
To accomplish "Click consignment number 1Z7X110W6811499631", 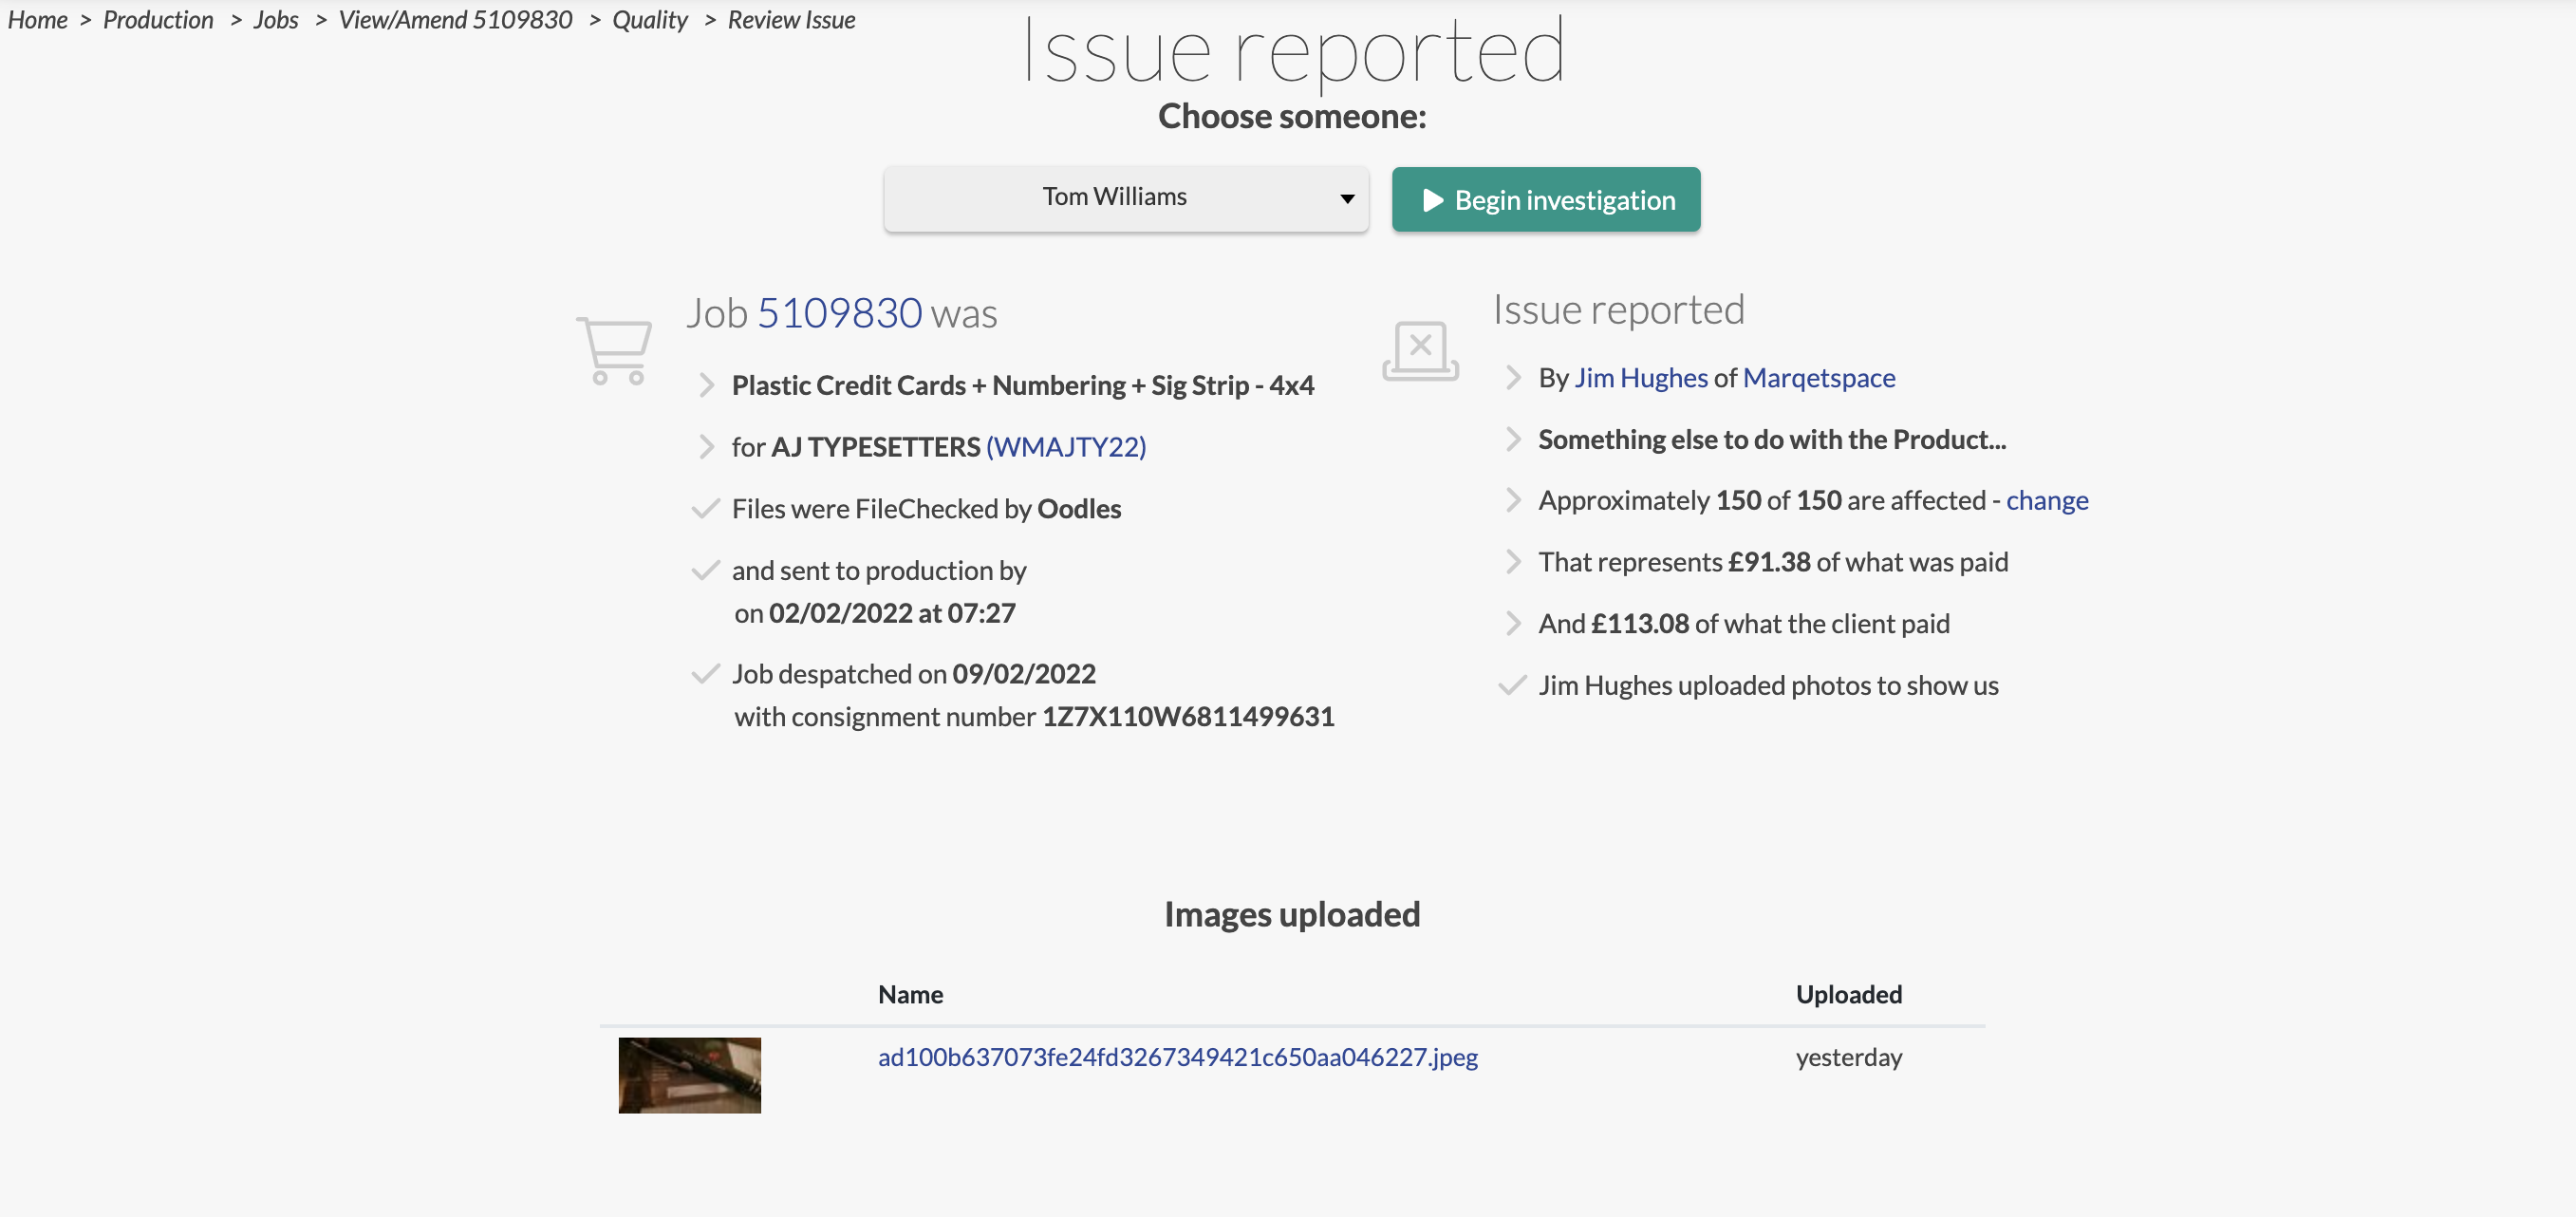I will (x=1188, y=717).
